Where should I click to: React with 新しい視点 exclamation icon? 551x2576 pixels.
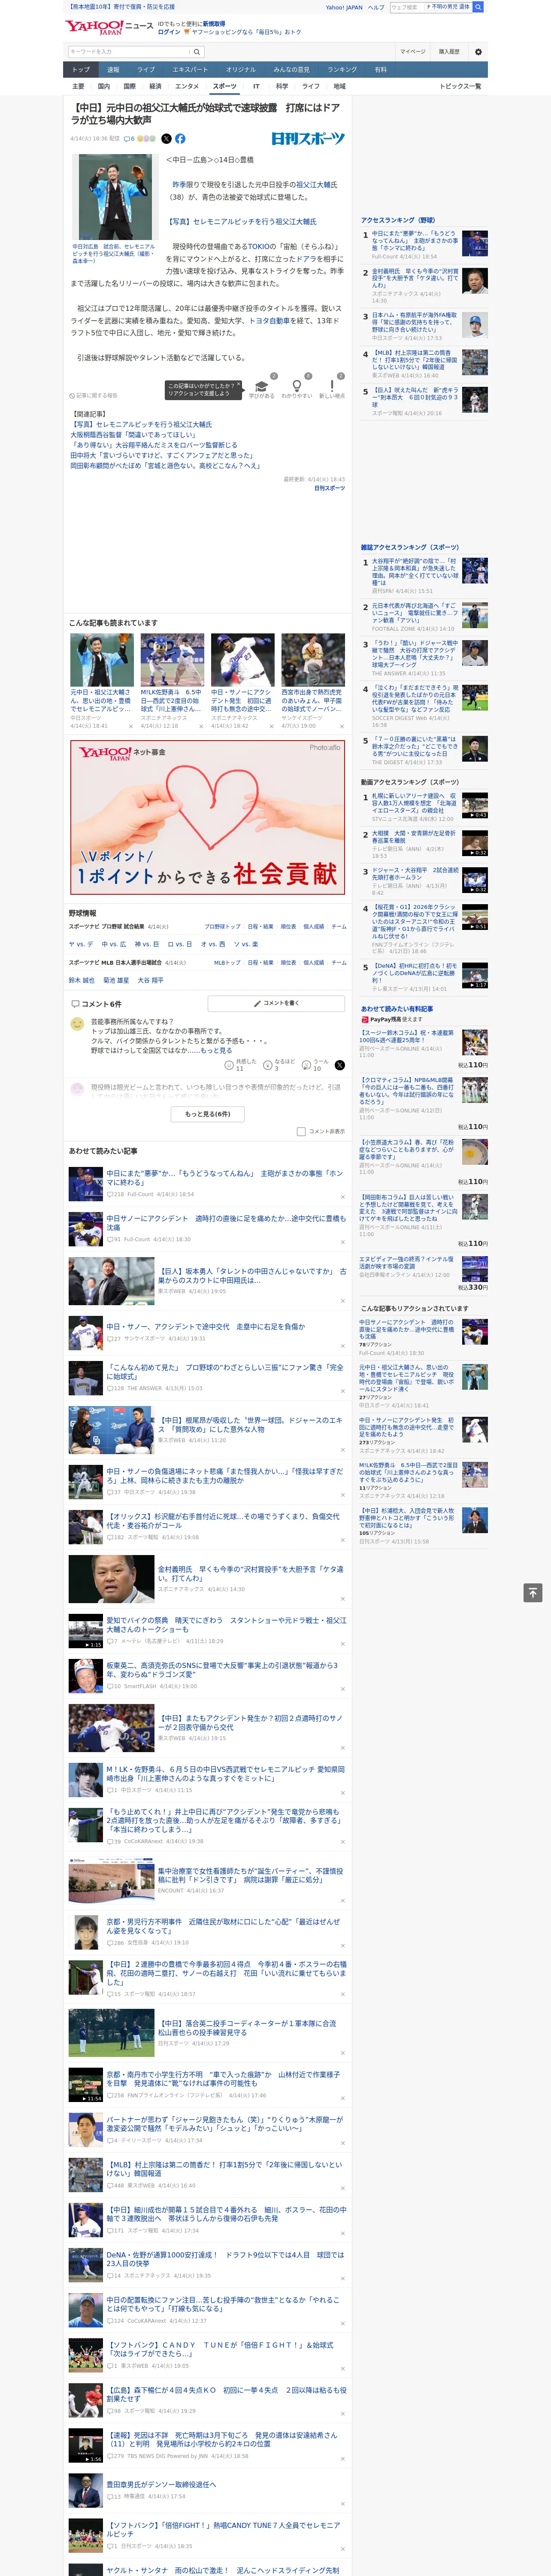(332, 386)
